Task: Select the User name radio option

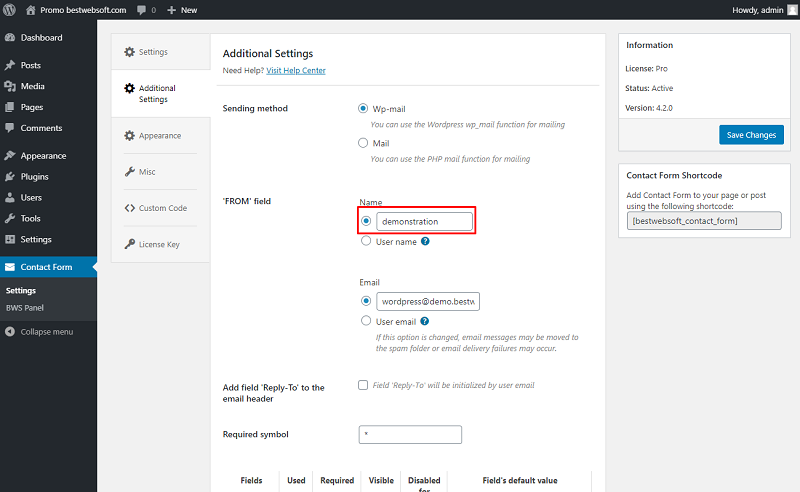Action: click(x=366, y=241)
